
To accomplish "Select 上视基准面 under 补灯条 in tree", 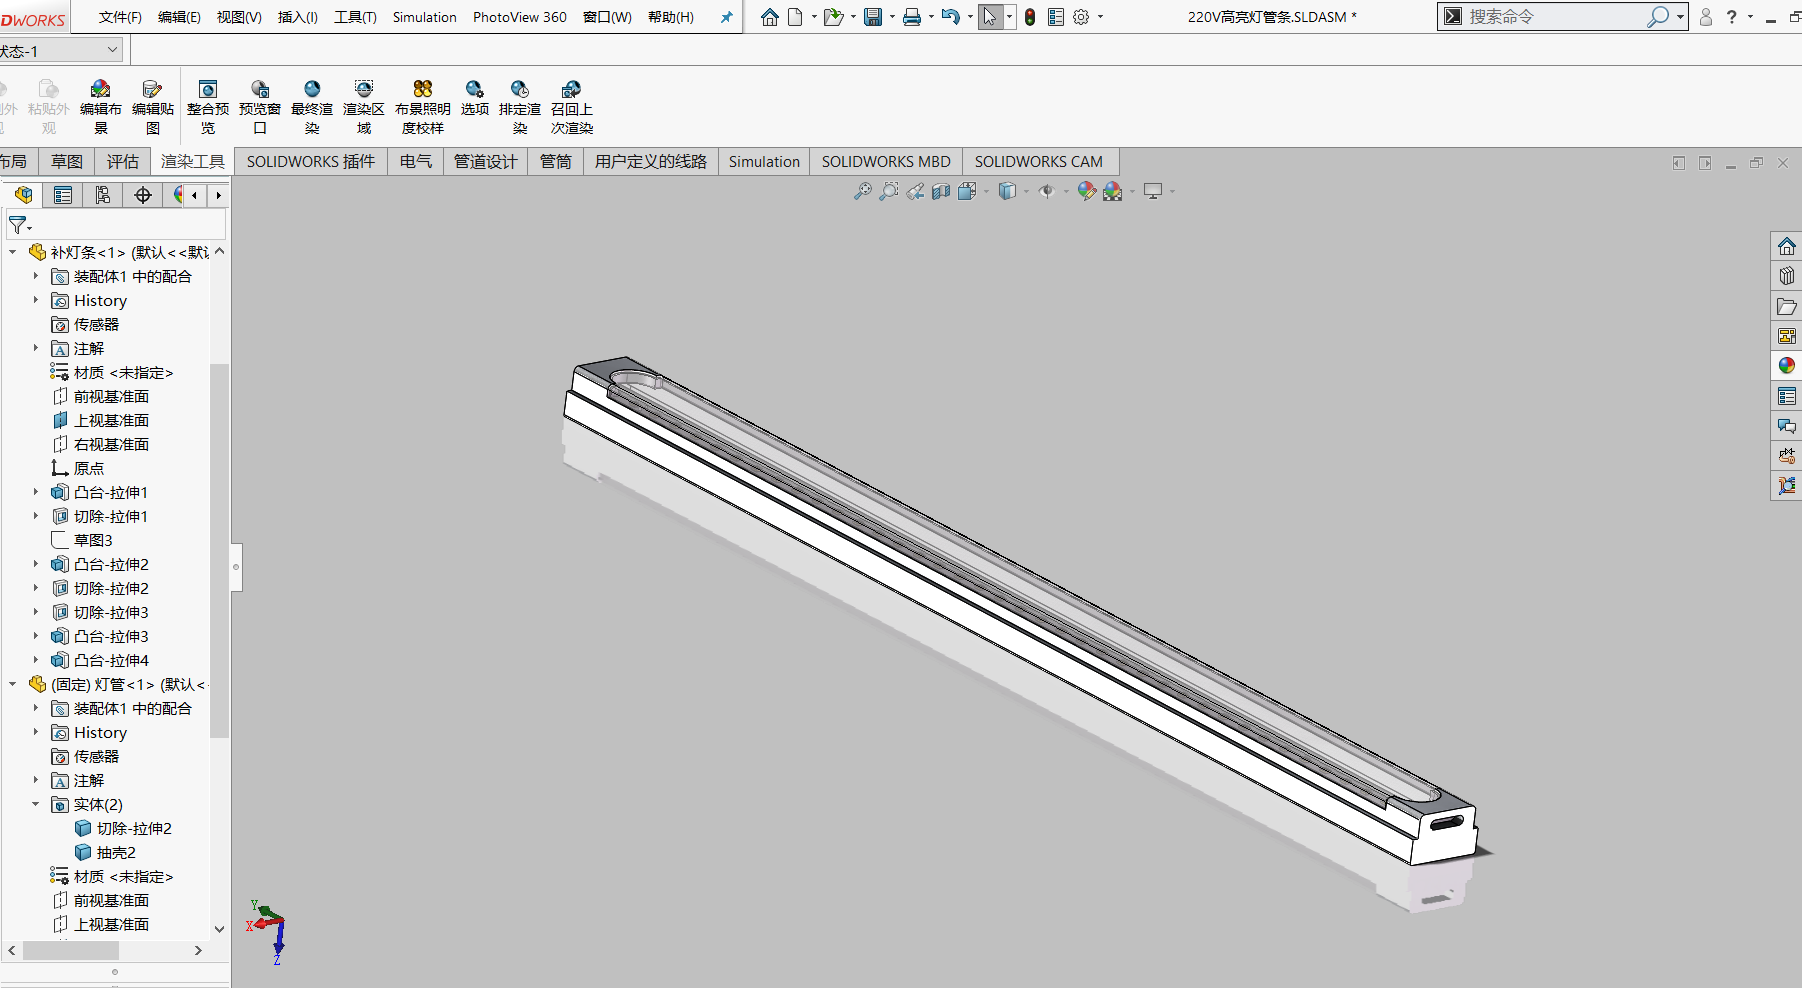I will pyautogui.click(x=111, y=420).
